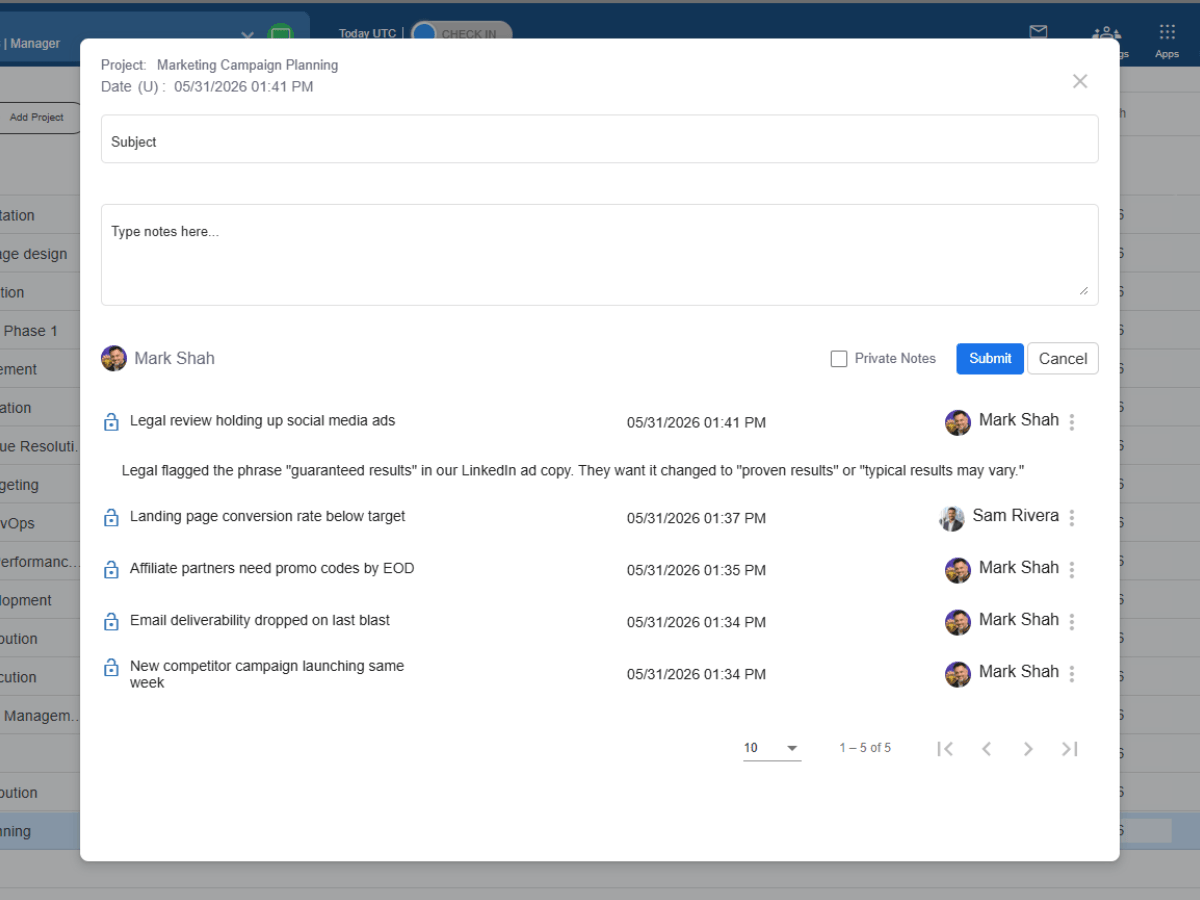Click the Legal flagged note body text

[573, 470]
